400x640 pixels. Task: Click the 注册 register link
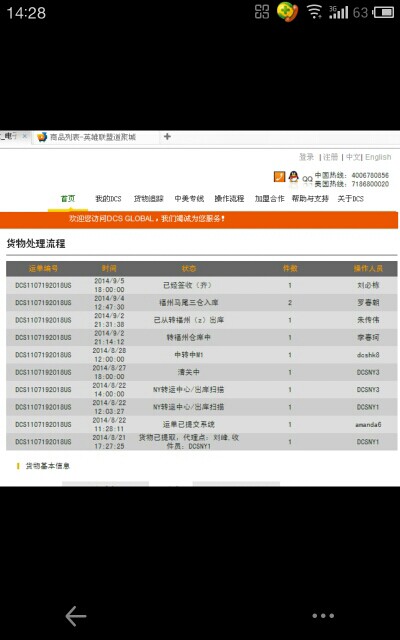tap(331, 157)
